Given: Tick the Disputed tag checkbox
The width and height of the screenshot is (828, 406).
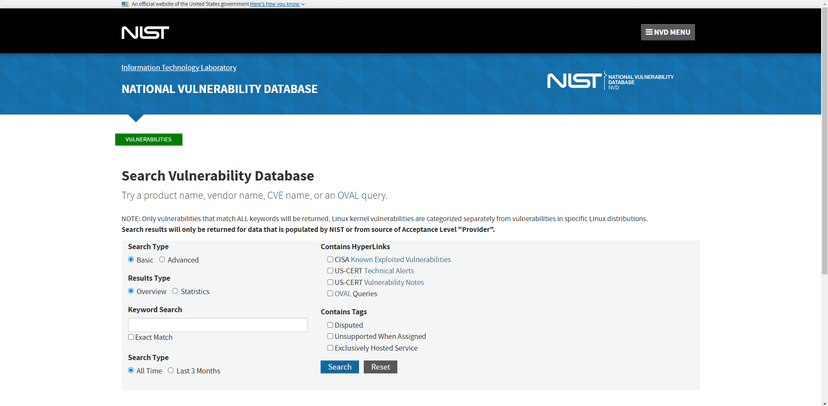Looking at the screenshot, I should pos(330,325).
